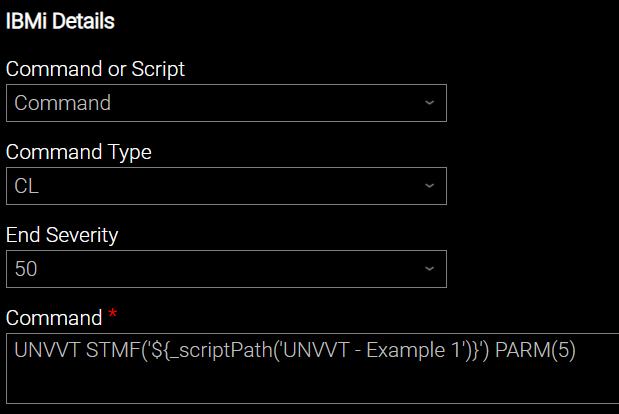Click the chevron arrow in Command or Script dropdown
619x414 pixels.
(x=429, y=103)
